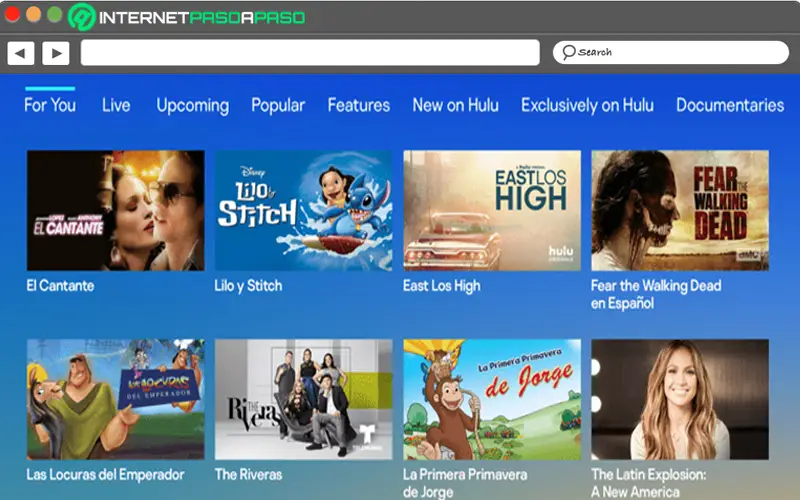Open Lilo & Stitch poster thumbnail

click(x=304, y=210)
